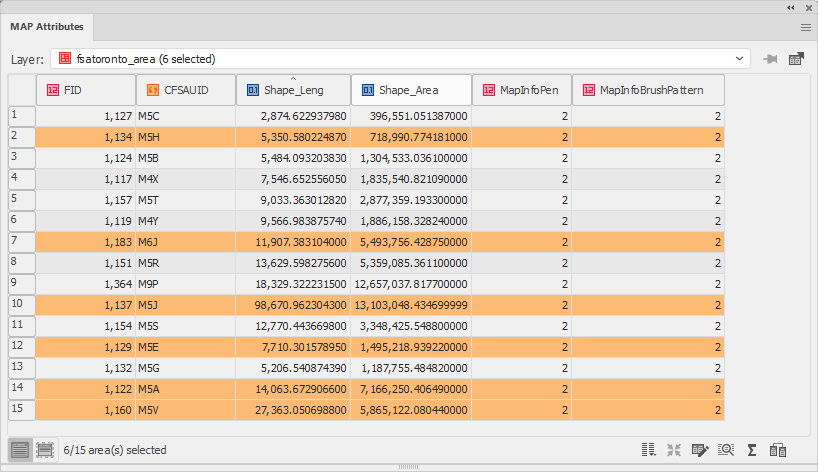Click the MapInfoPen column header
The height and width of the screenshot is (472, 818).
pyautogui.click(x=522, y=90)
